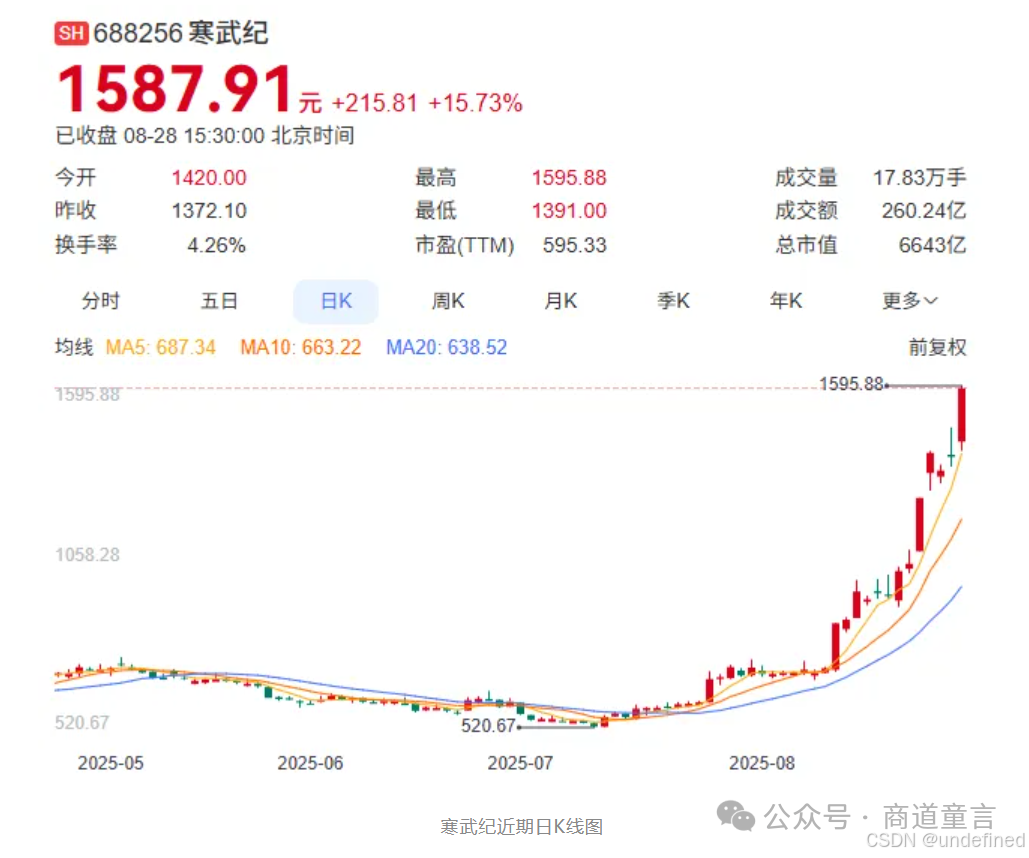Click the 最低 value 1391.00
The width and height of the screenshot is (1029, 858).
569,211
